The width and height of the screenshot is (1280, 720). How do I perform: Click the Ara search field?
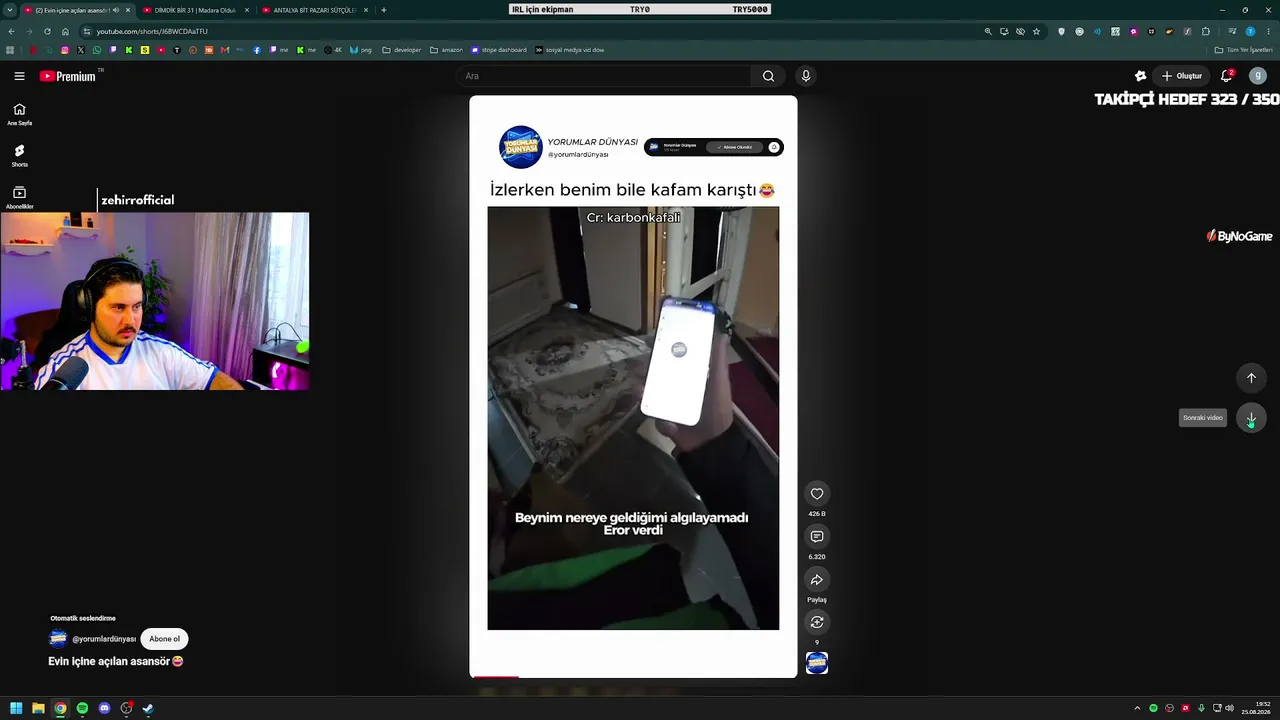pos(603,76)
